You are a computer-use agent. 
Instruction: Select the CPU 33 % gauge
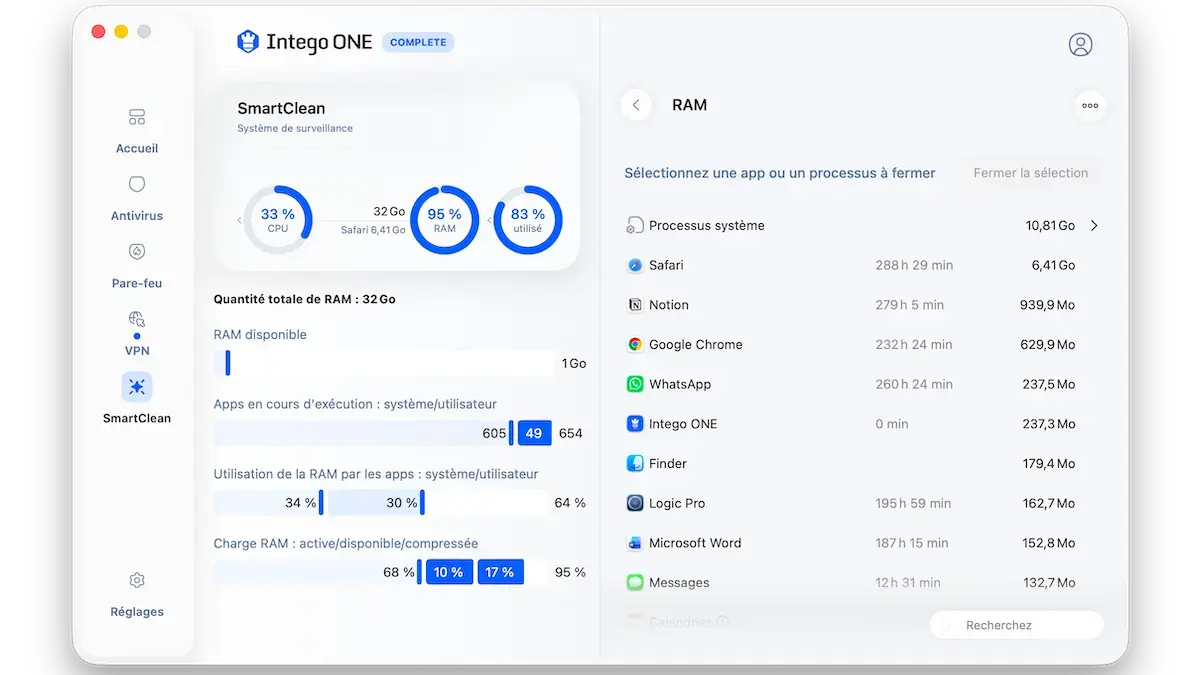278,220
